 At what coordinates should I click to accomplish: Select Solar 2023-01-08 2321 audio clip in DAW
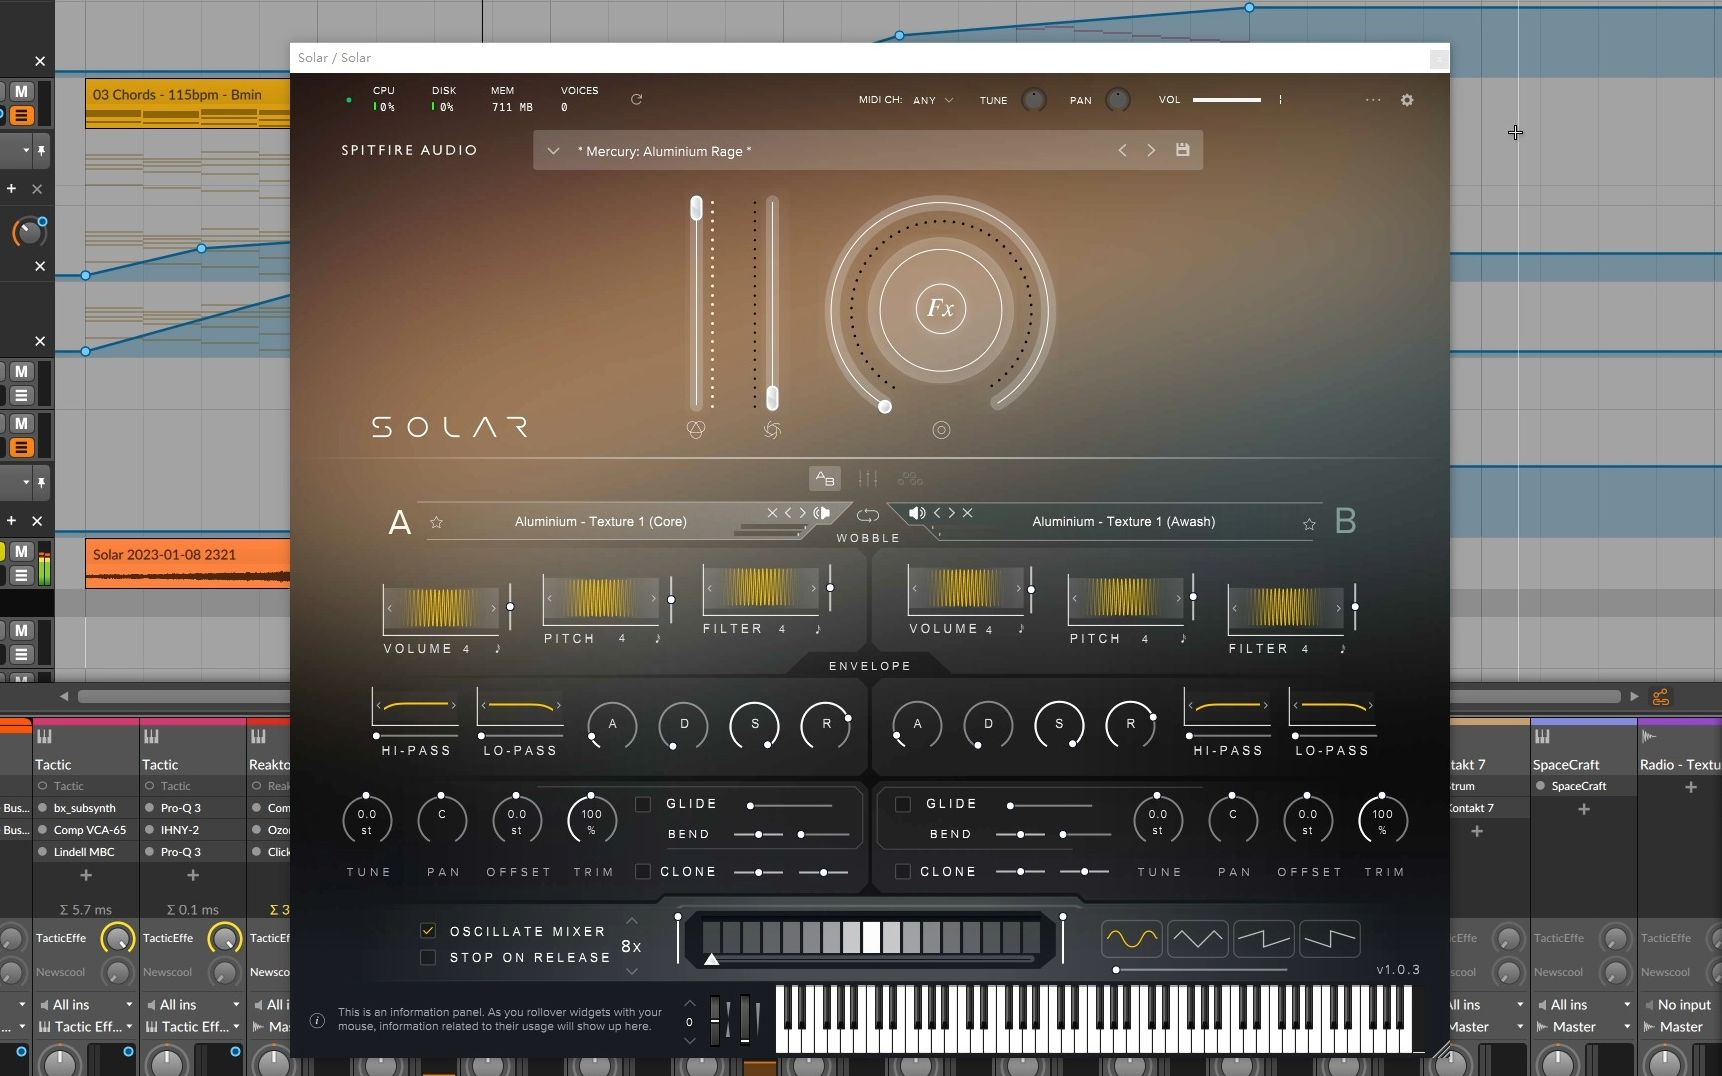(188, 563)
